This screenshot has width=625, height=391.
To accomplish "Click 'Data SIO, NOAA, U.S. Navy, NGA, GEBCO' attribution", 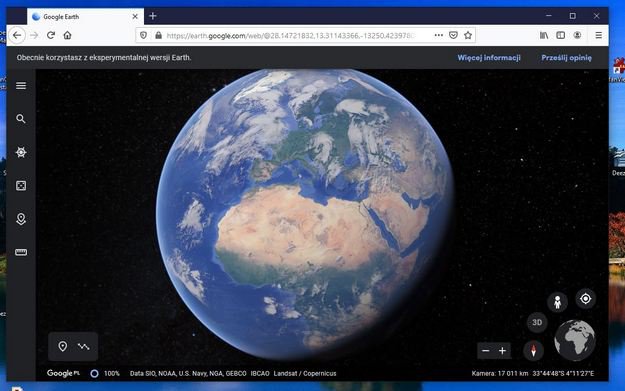I will (188, 373).
